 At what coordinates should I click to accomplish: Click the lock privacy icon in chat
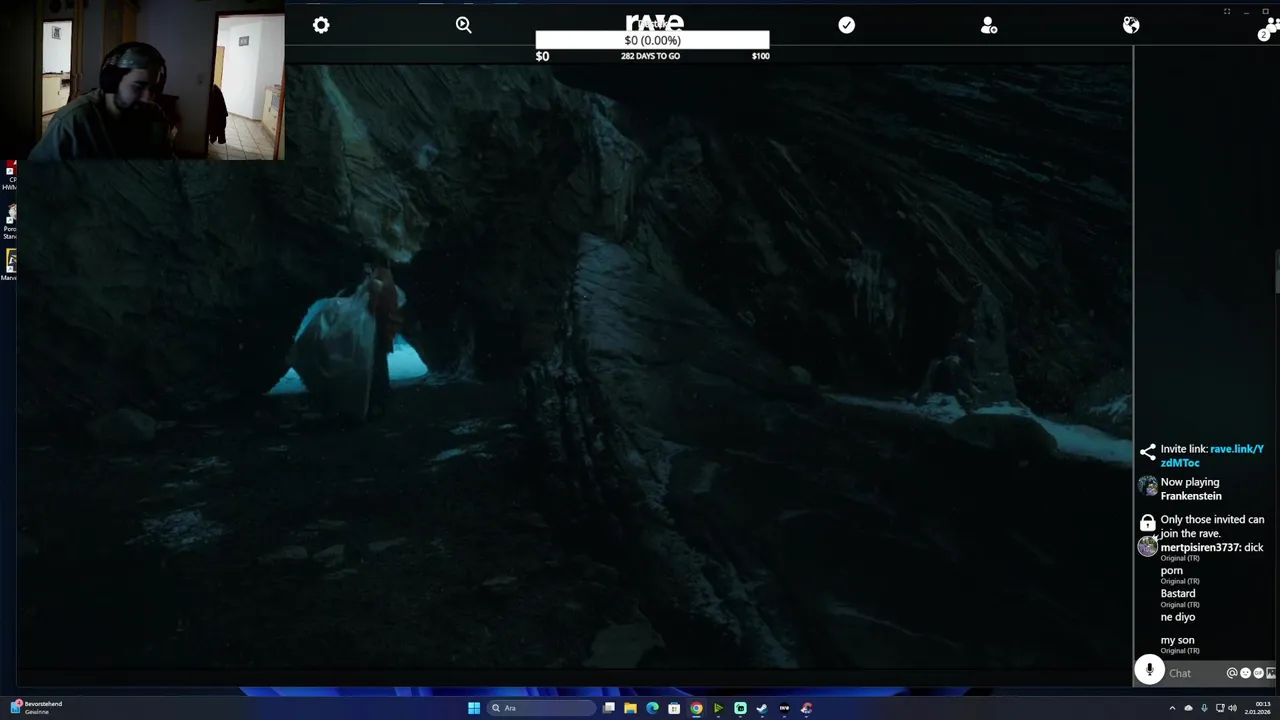point(1148,522)
